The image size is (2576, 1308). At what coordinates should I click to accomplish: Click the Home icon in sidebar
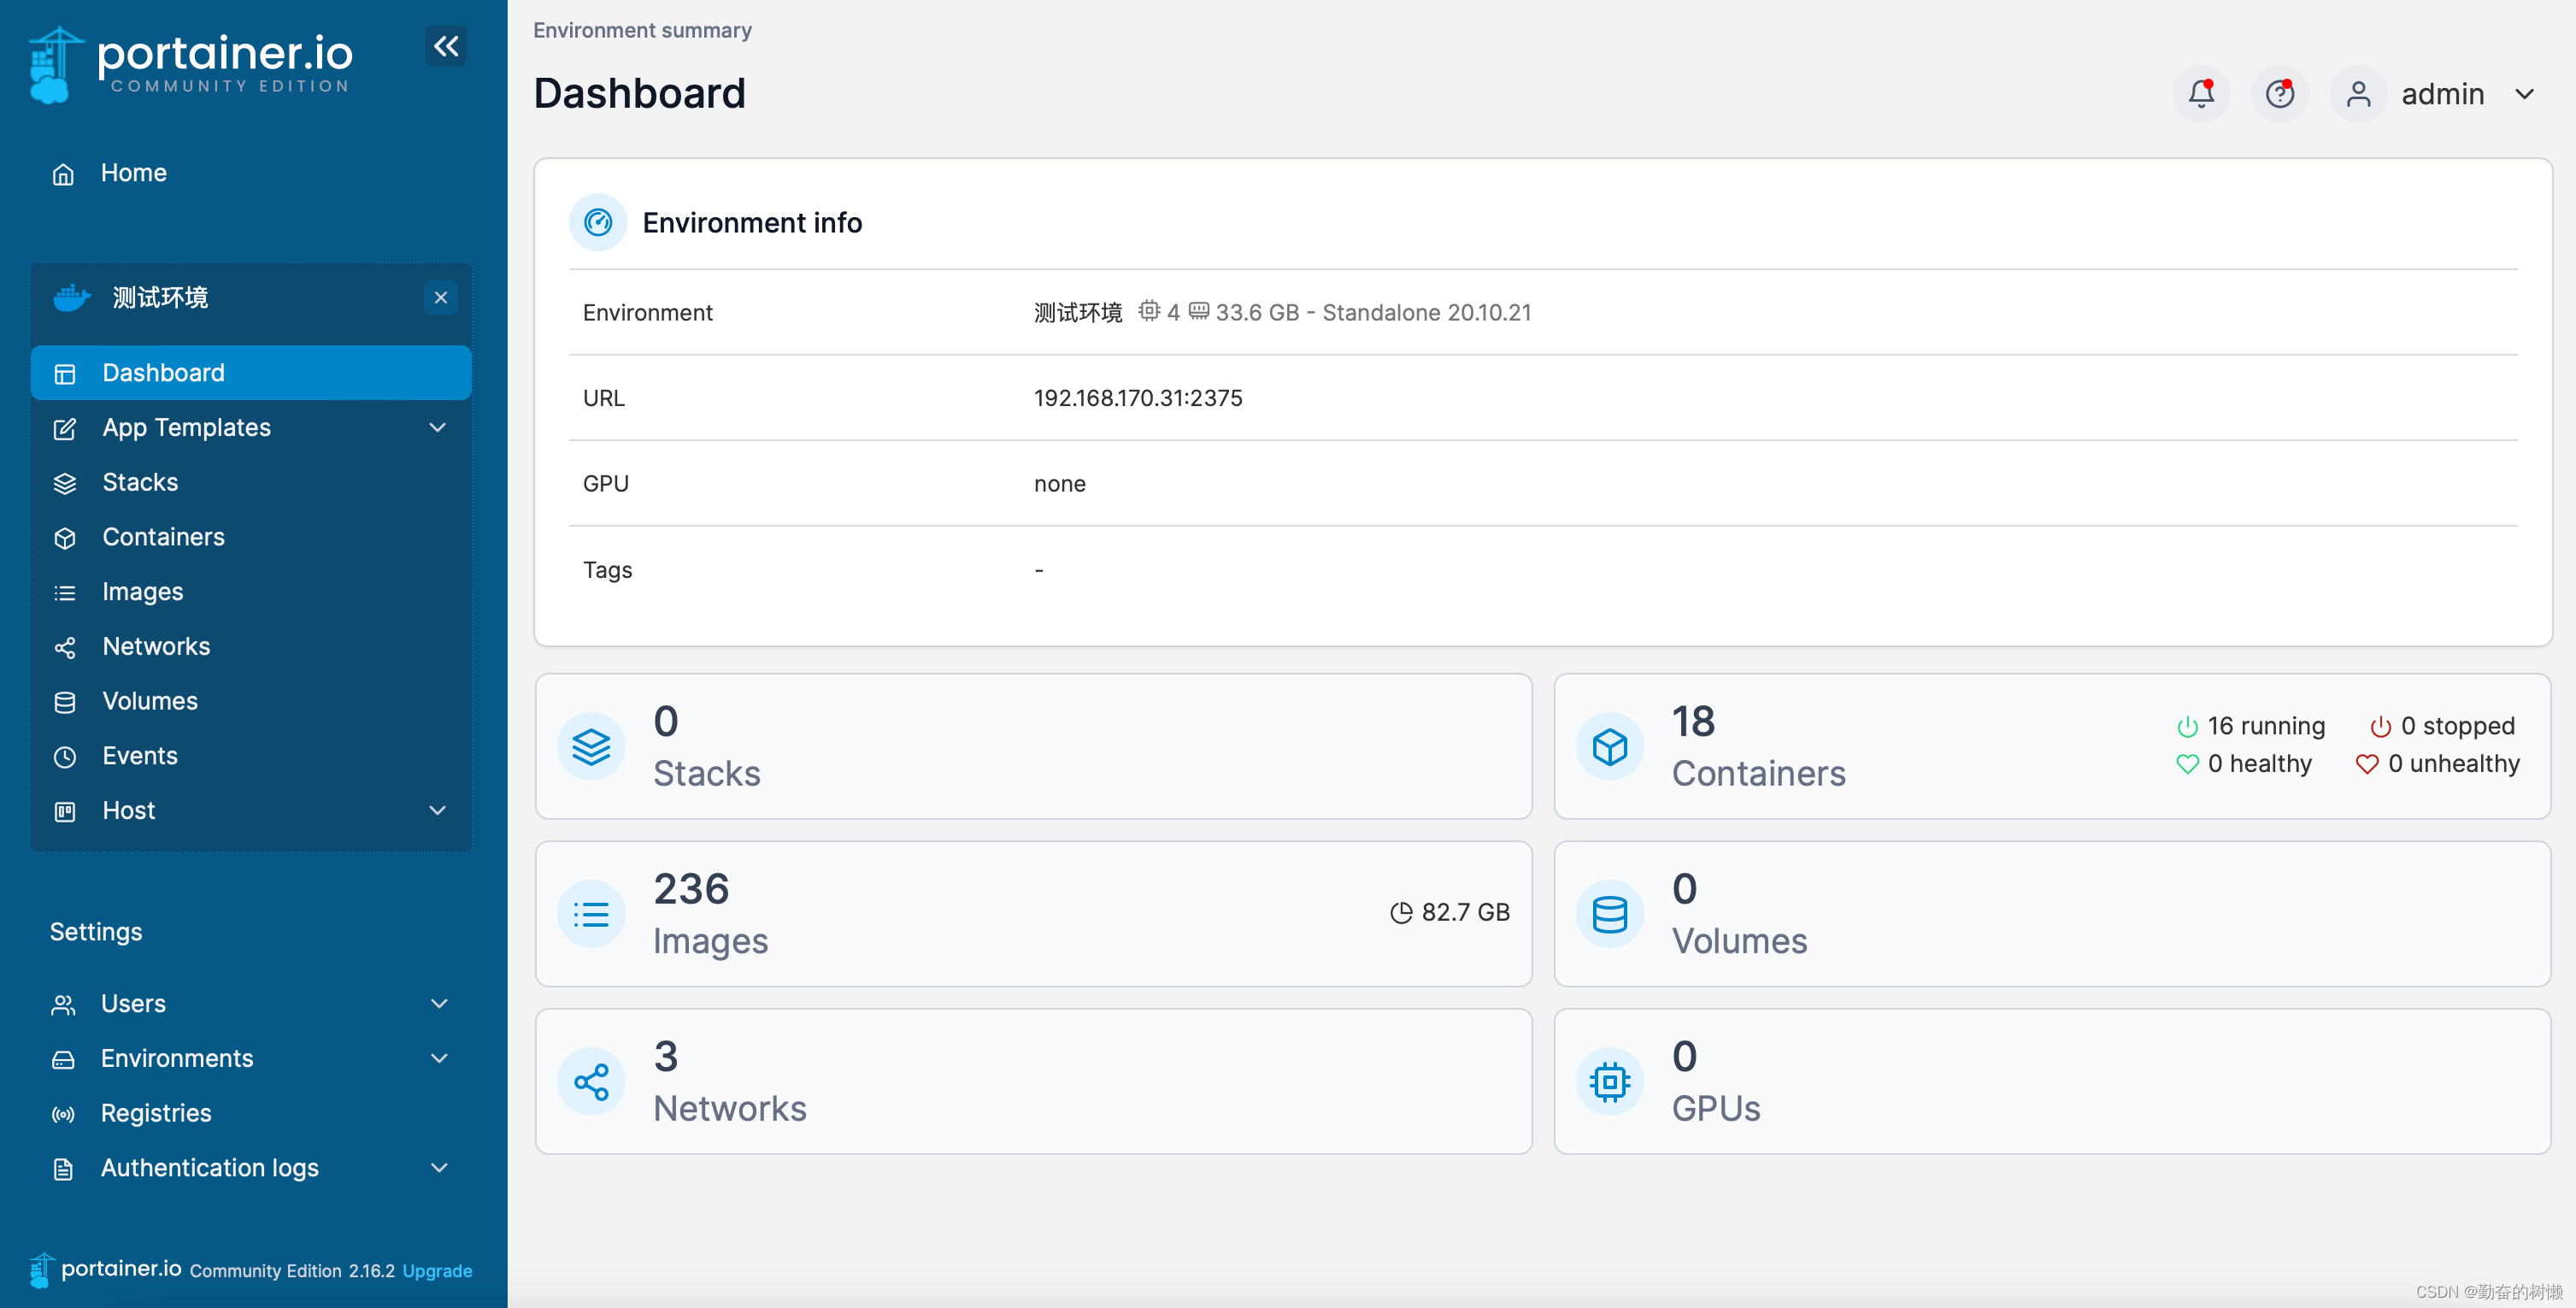63,173
